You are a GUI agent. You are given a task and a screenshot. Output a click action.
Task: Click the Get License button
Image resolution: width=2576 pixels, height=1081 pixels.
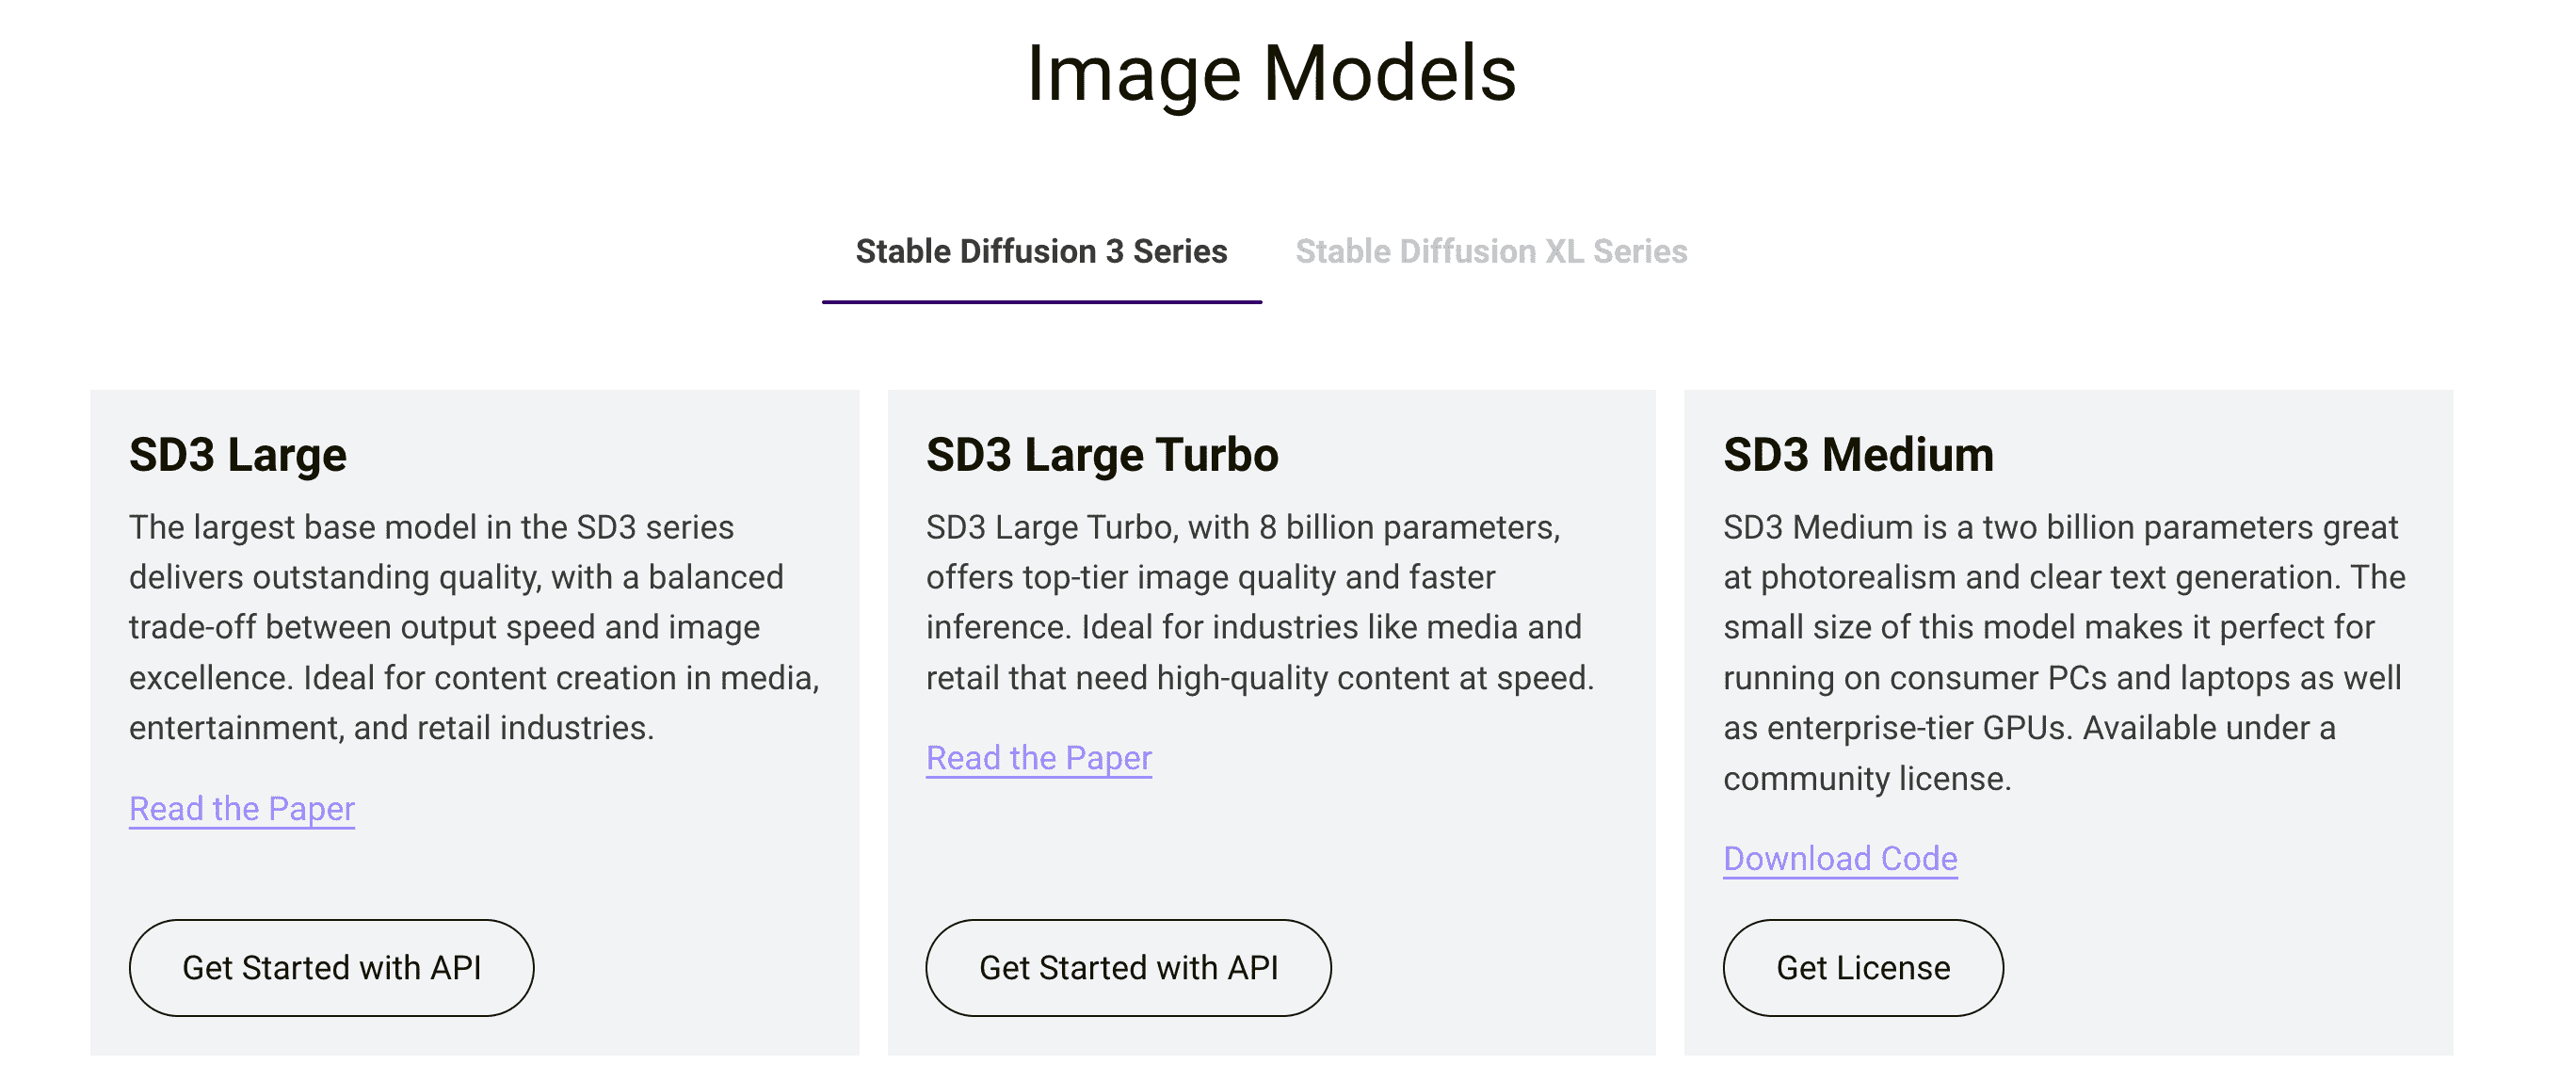click(1862, 967)
